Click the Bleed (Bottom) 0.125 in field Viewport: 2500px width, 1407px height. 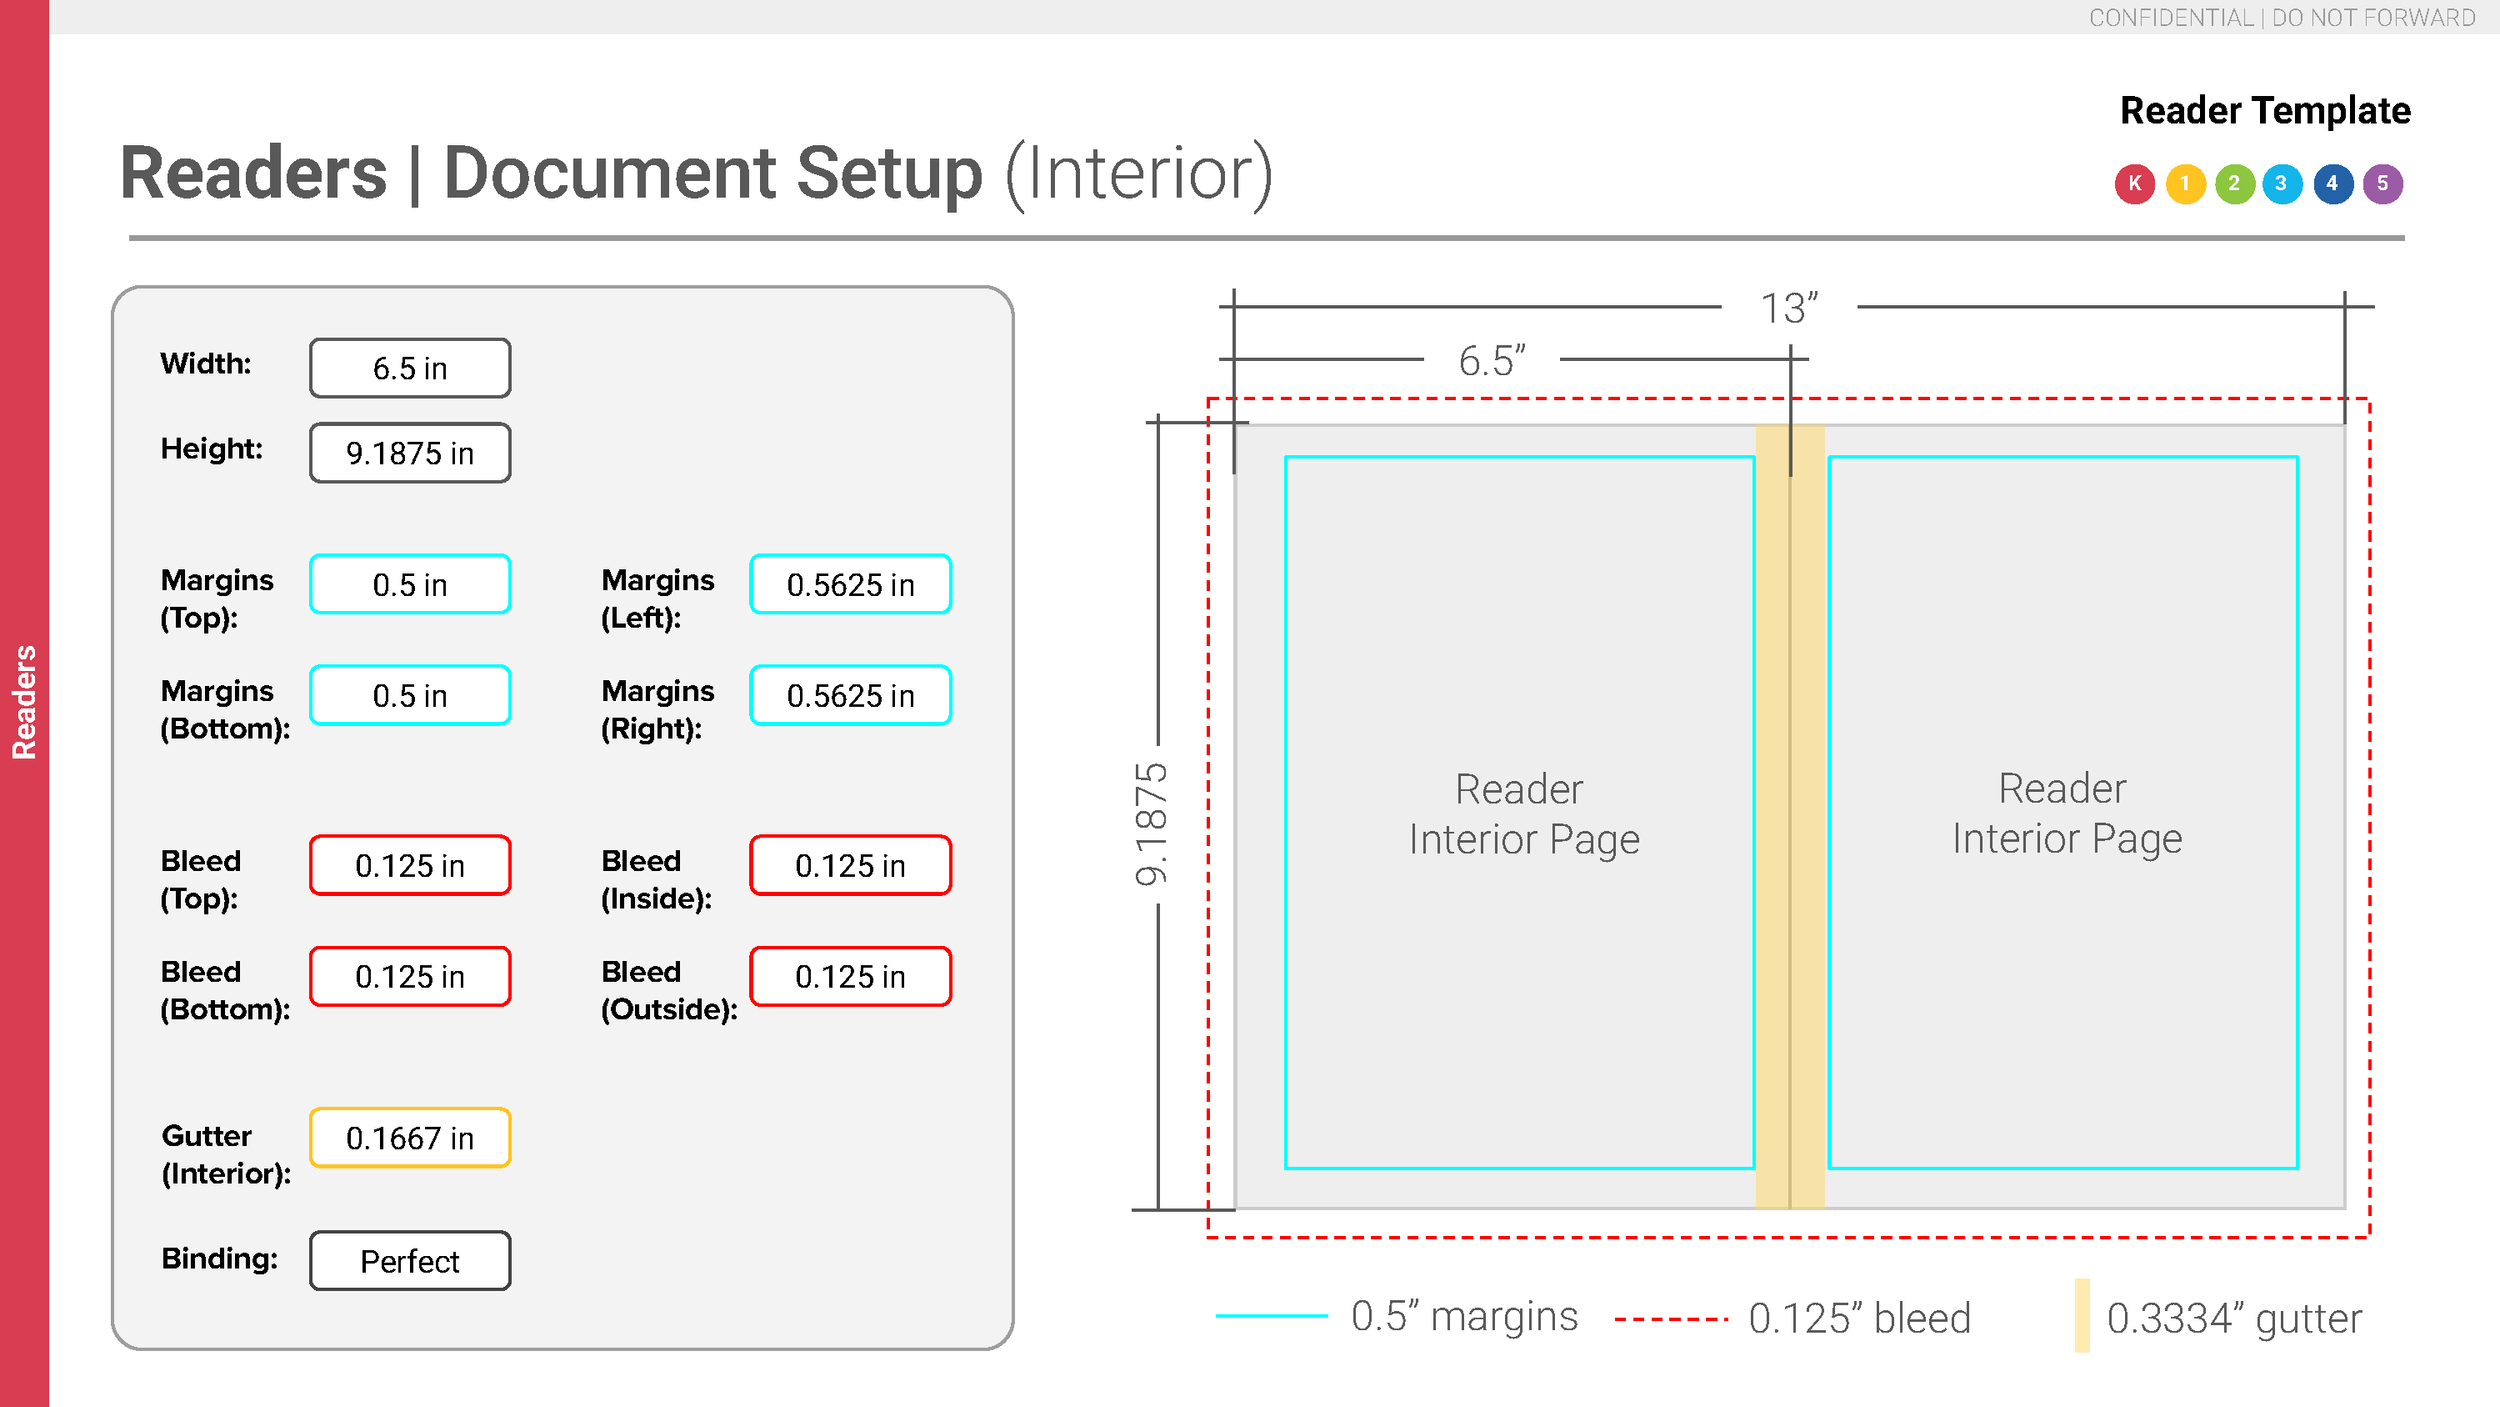tap(410, 976)
